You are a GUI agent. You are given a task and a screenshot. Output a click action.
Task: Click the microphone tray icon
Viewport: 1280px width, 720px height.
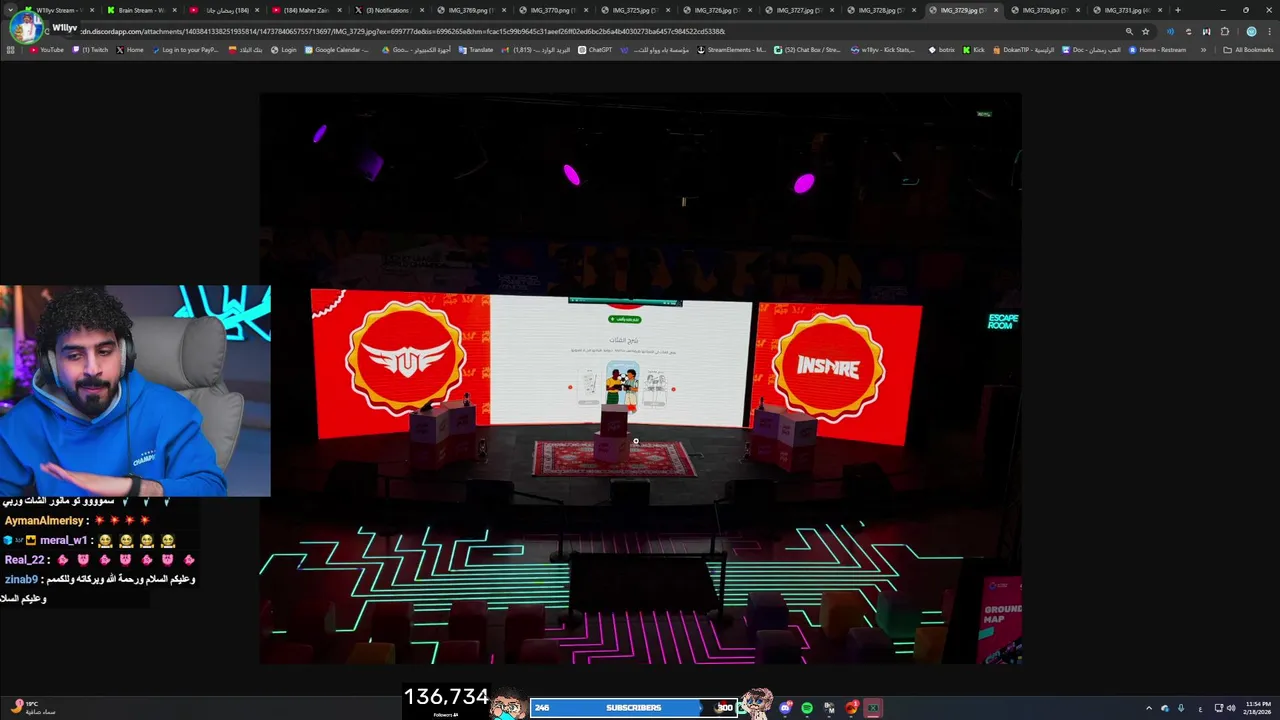pos(1181,708)
